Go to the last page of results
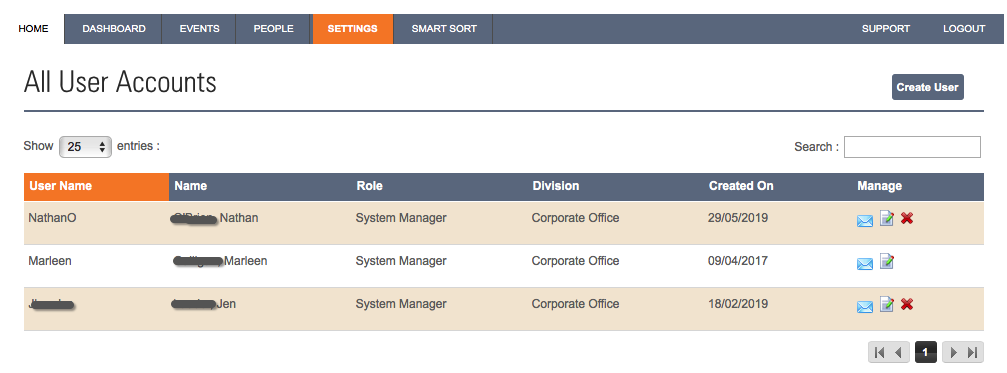This screenshot has height=373, width=1007. [973, 352]
